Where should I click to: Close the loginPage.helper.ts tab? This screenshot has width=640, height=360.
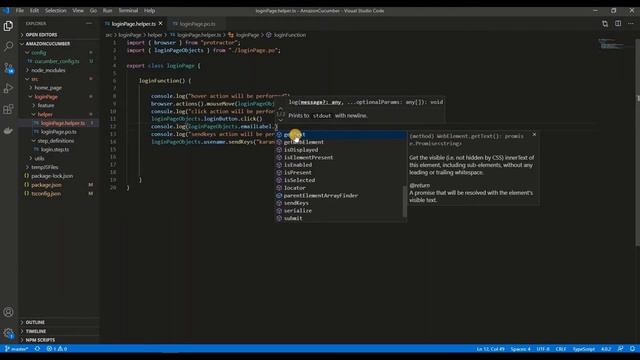[160, 24]
